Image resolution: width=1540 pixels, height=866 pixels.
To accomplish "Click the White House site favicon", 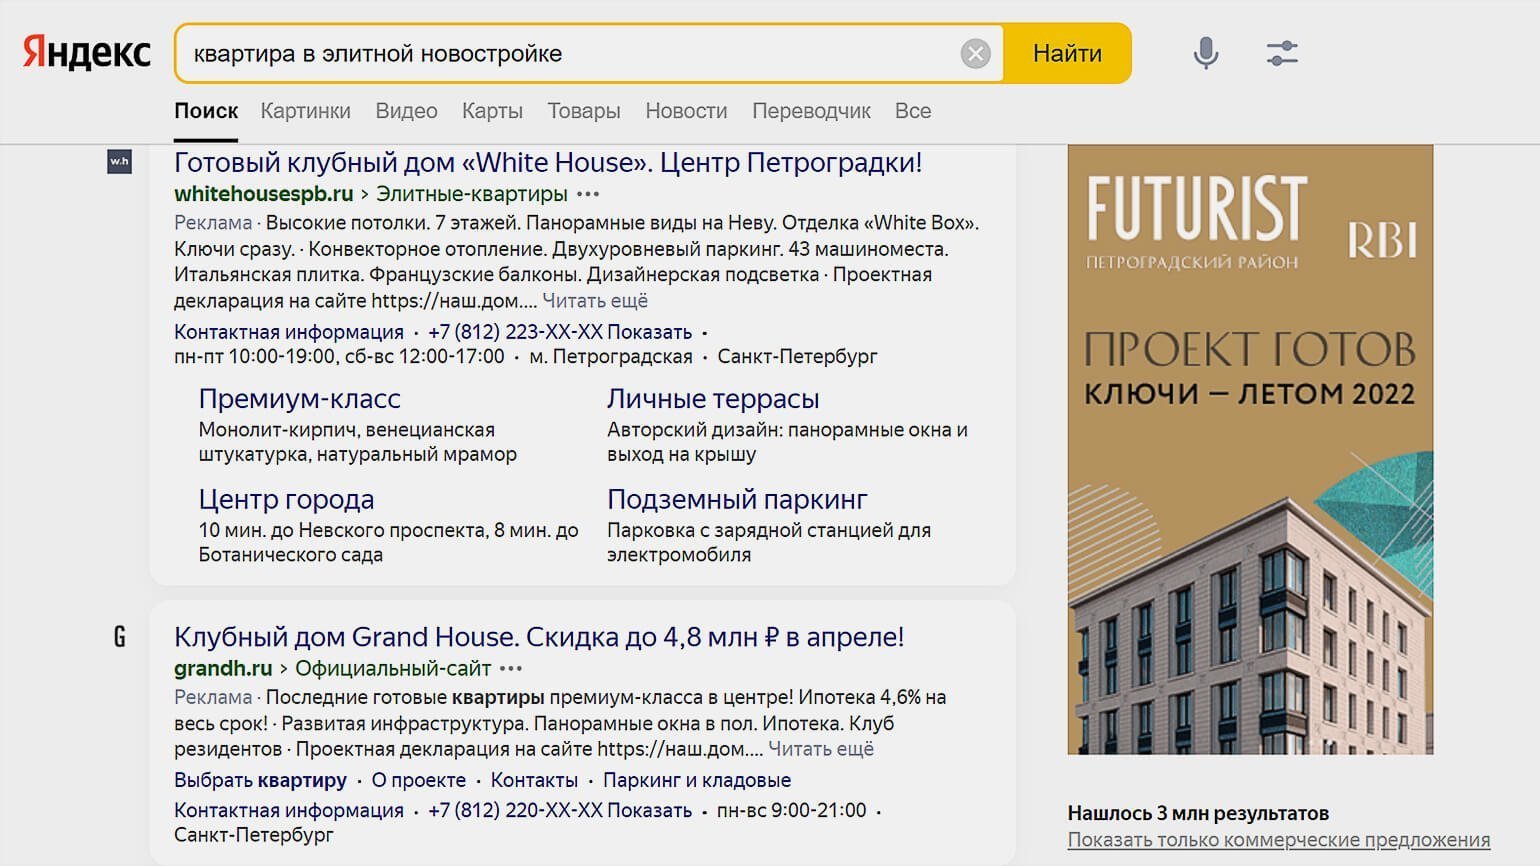I will (x=119, y=162).
